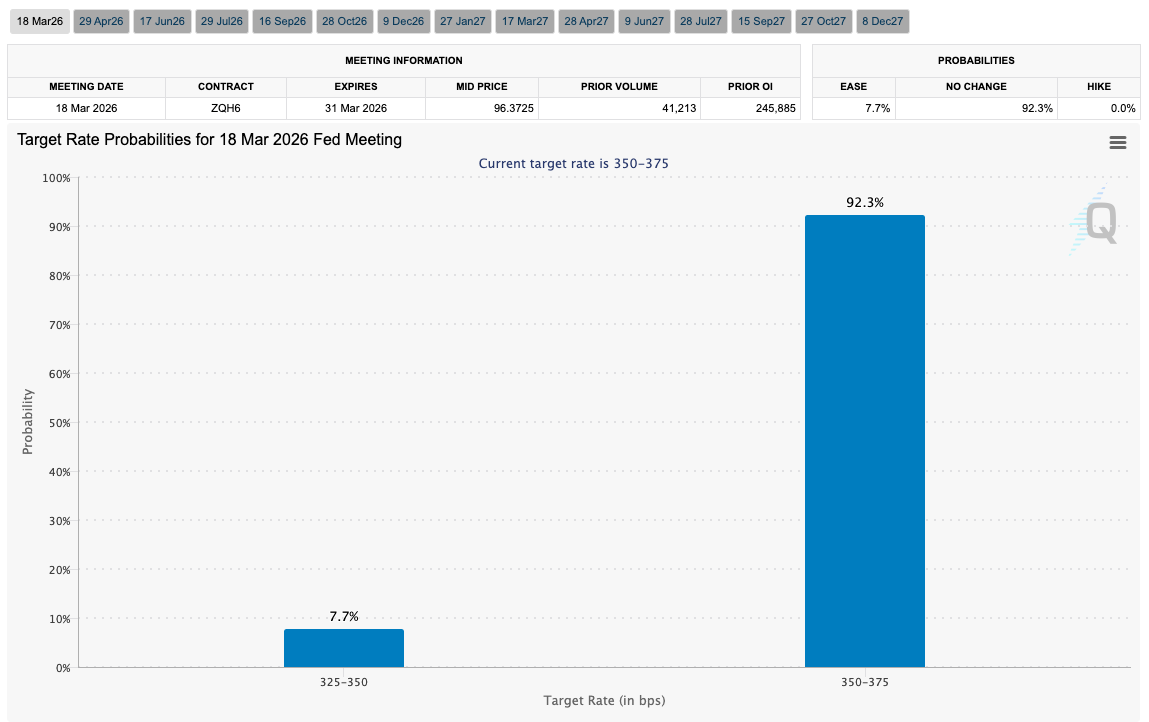
Task: Click the 7.7% bar label
Action: pos(344,617)
